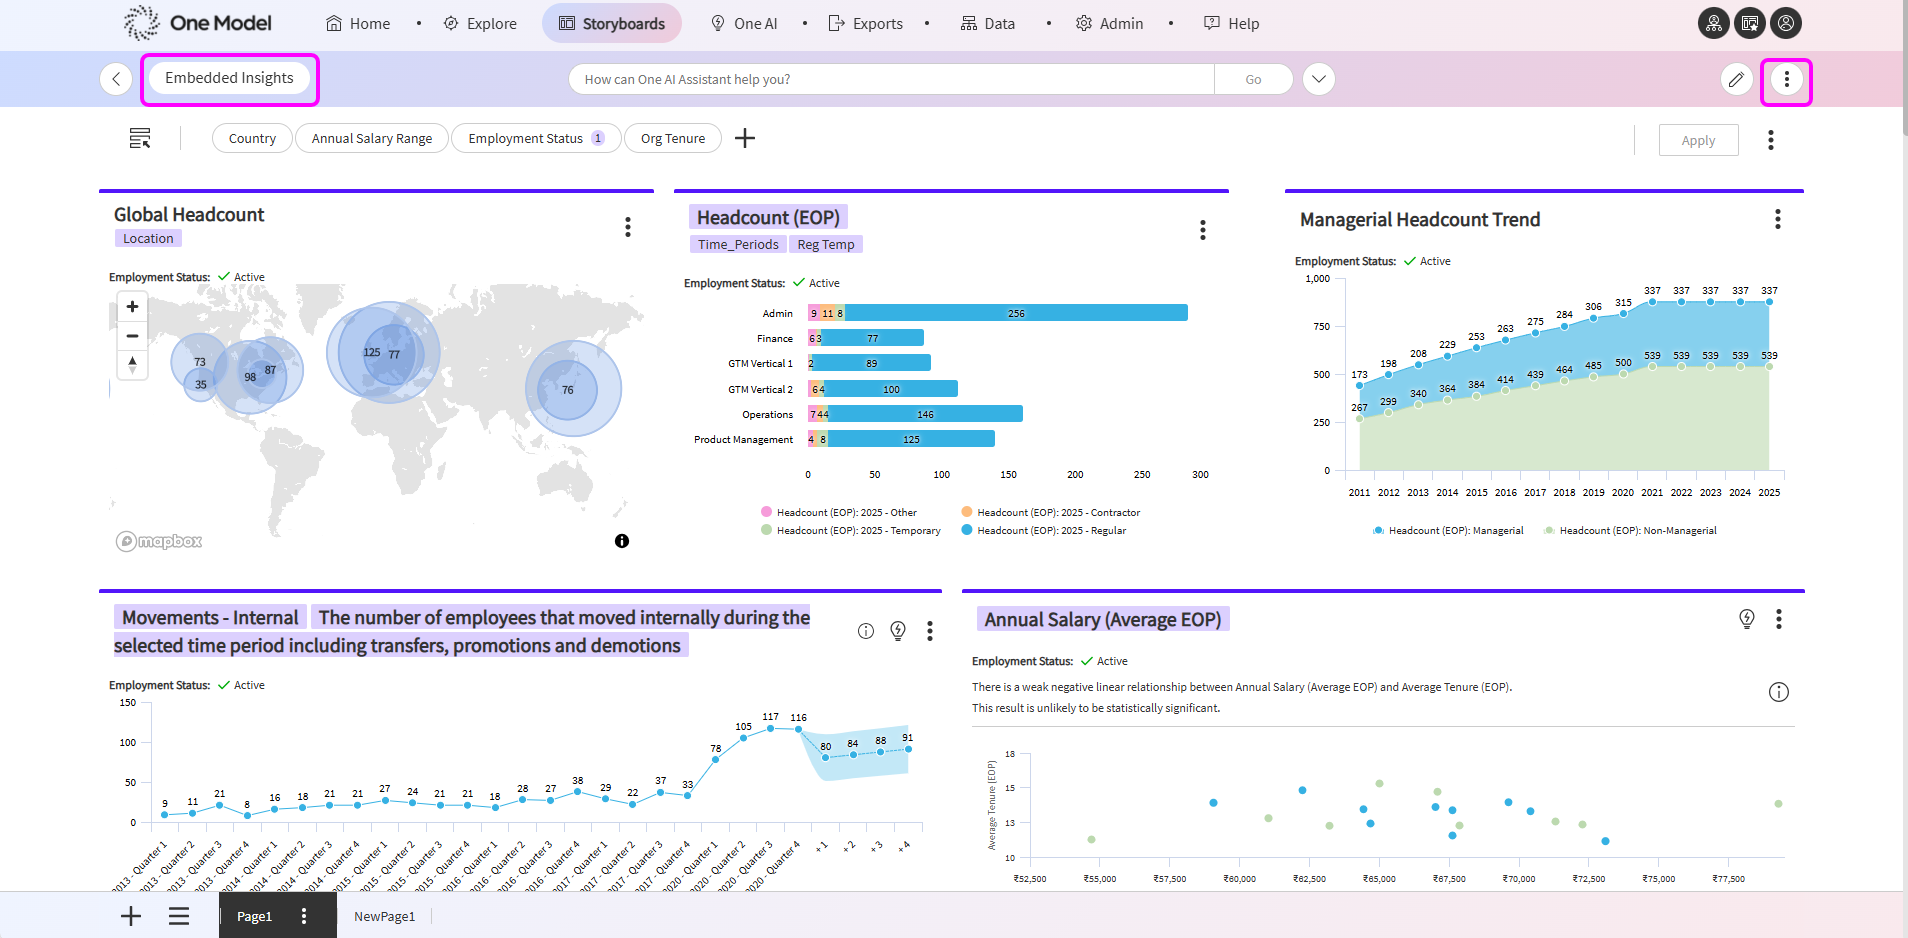Zoom in on the Global Headcount map

tap(132, 307)
